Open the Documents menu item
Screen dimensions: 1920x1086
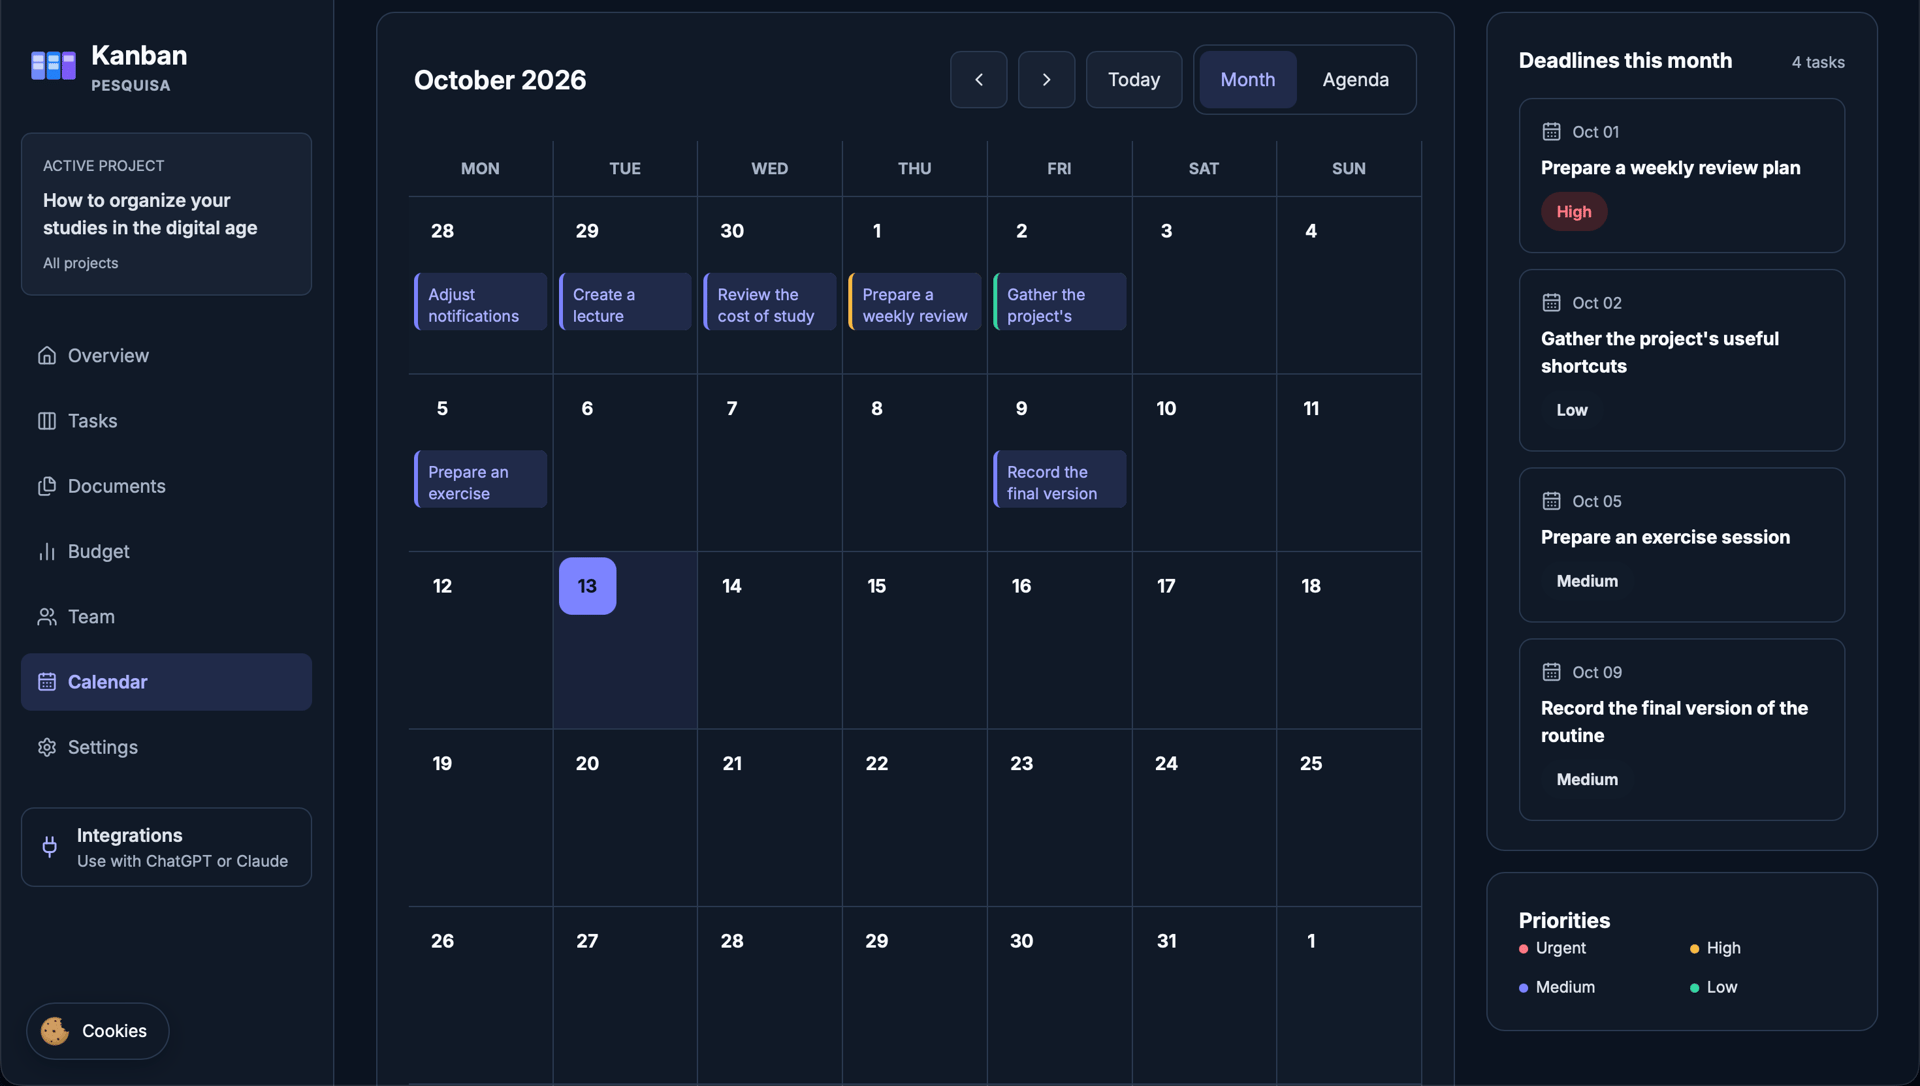point(166,486)
